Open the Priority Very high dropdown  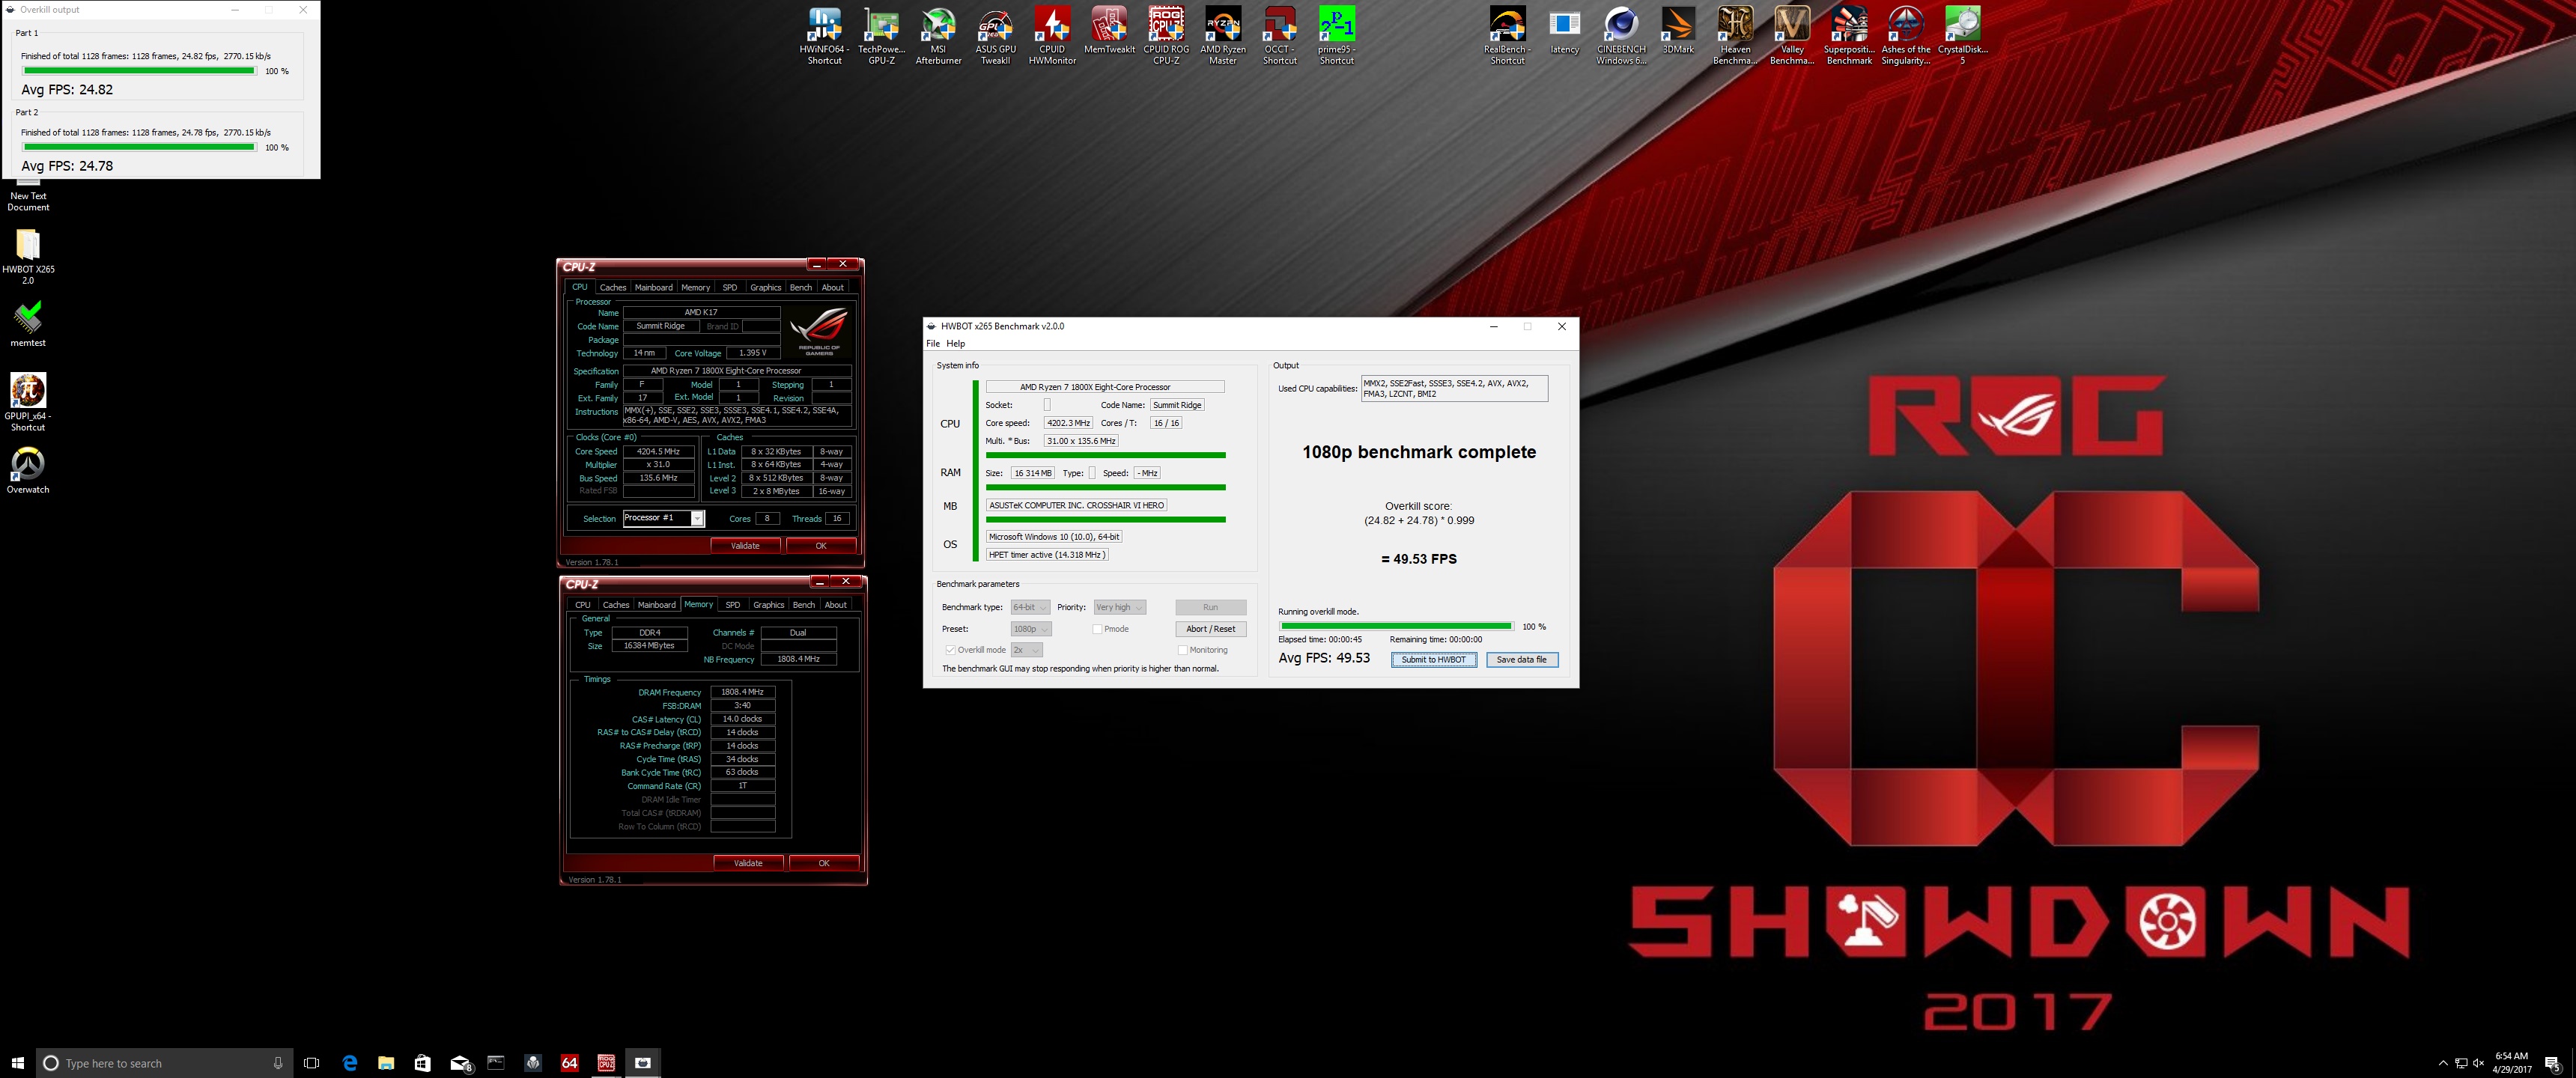[x=1119, y=607]
